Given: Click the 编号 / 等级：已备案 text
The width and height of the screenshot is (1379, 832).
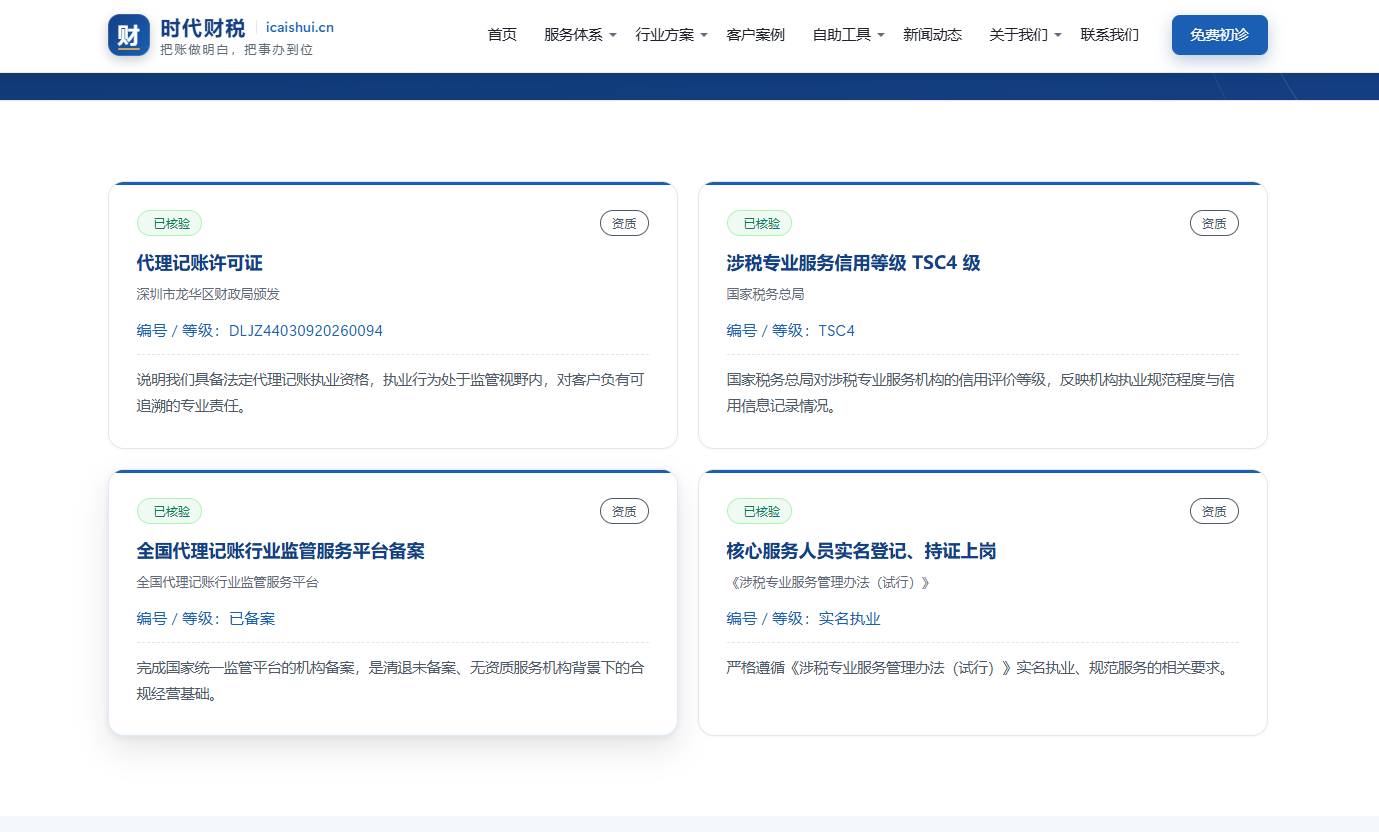Looking at the screenshot, I should click(x=206, y=619).
